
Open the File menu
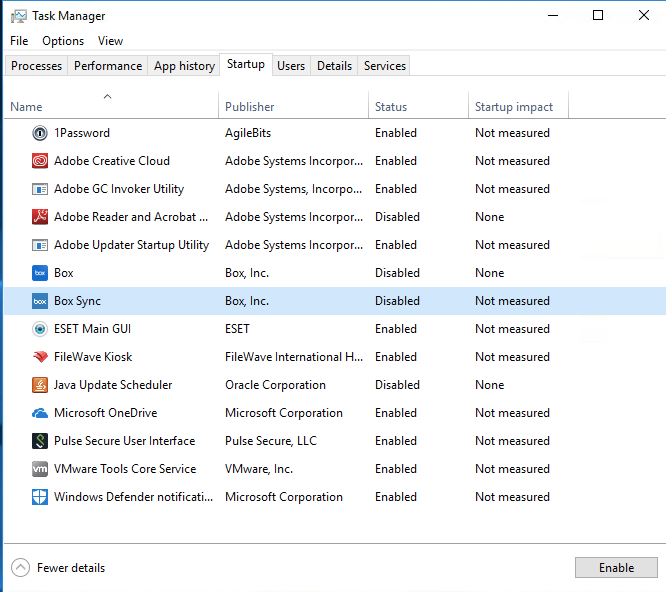coord(19,41)
